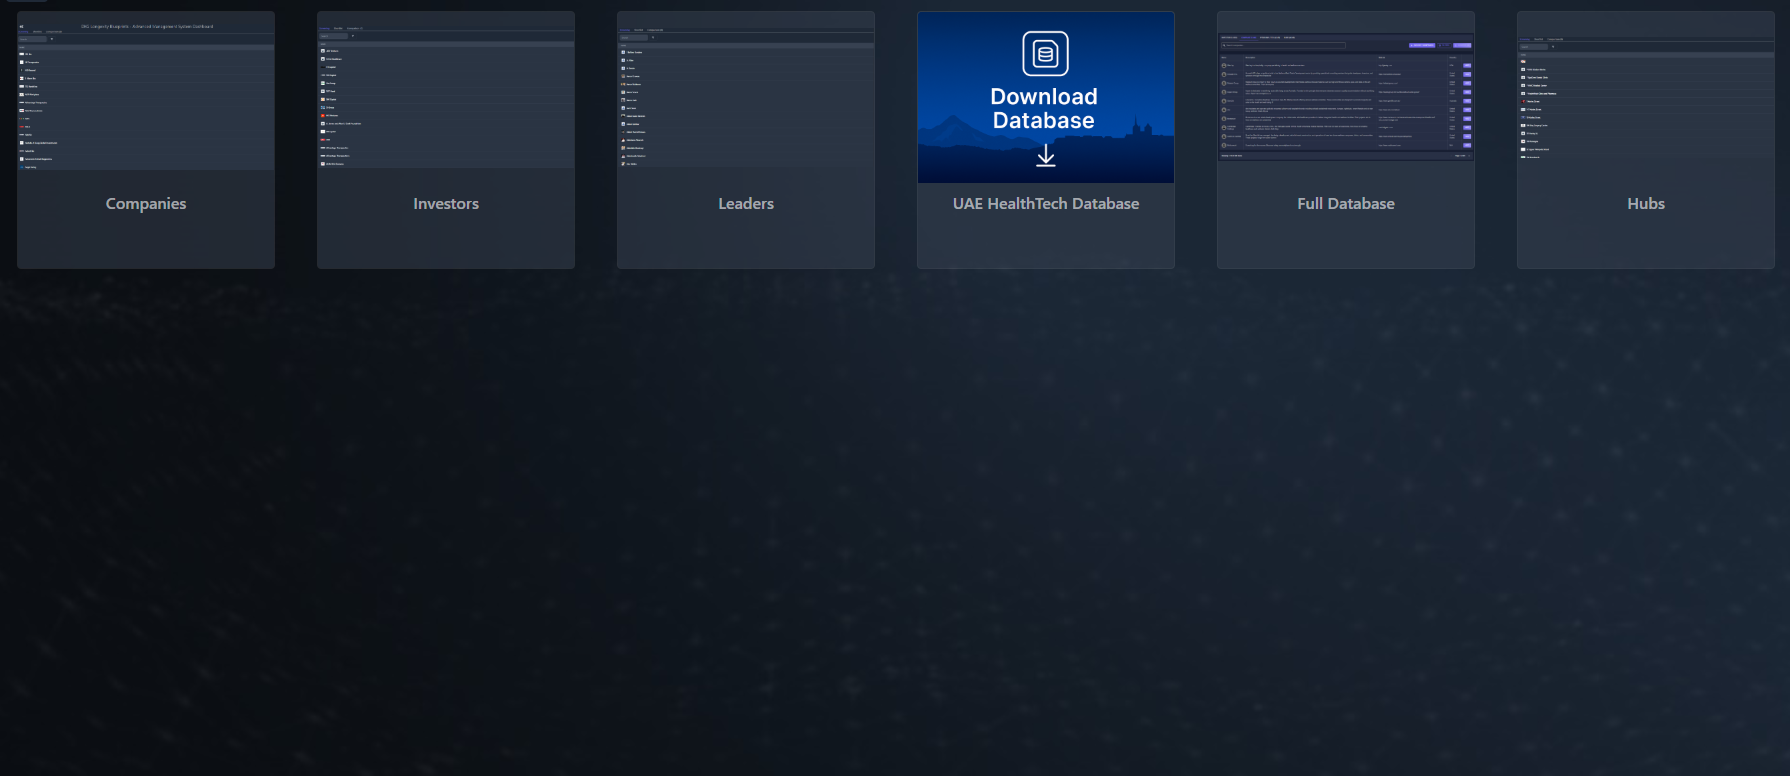
Task: Click the UAE HealthTech Database label
Action: pyautogui.click(x=1045, y=204)
